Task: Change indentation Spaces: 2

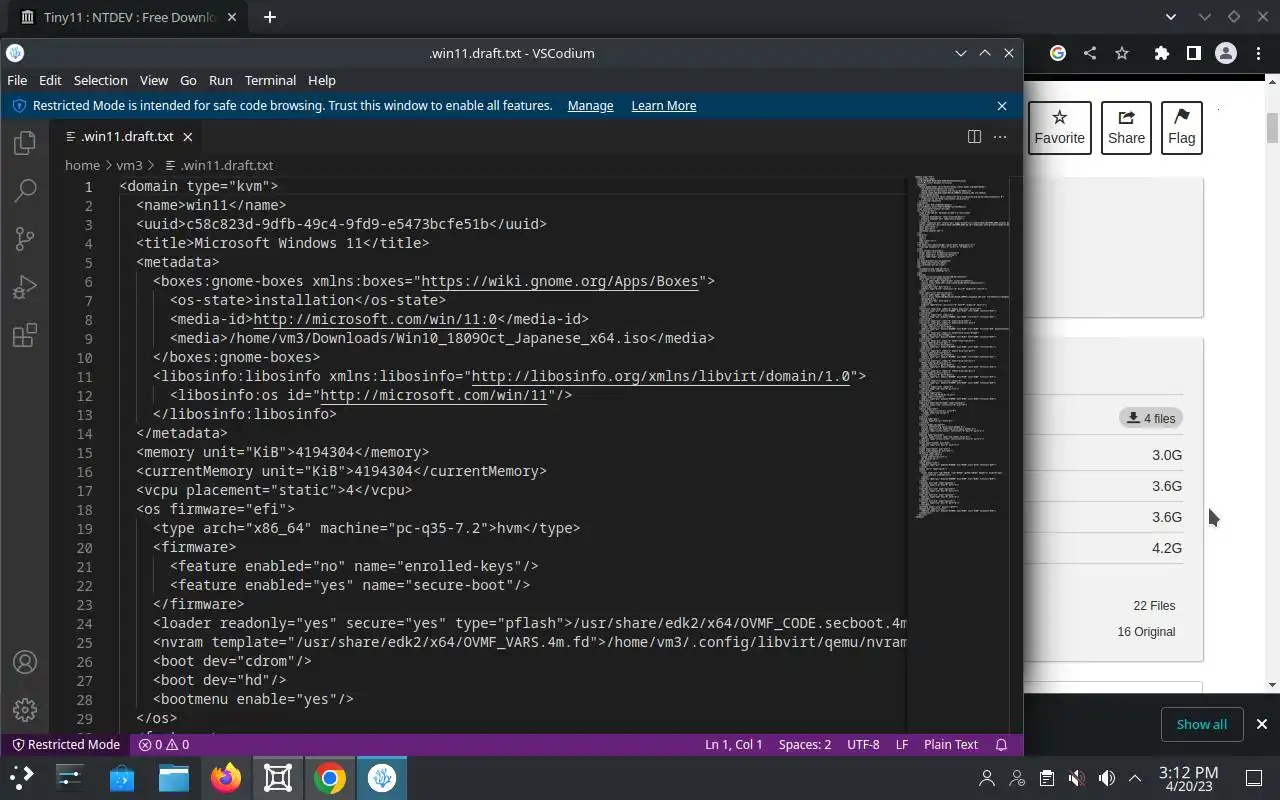Action: coord(805,745)
